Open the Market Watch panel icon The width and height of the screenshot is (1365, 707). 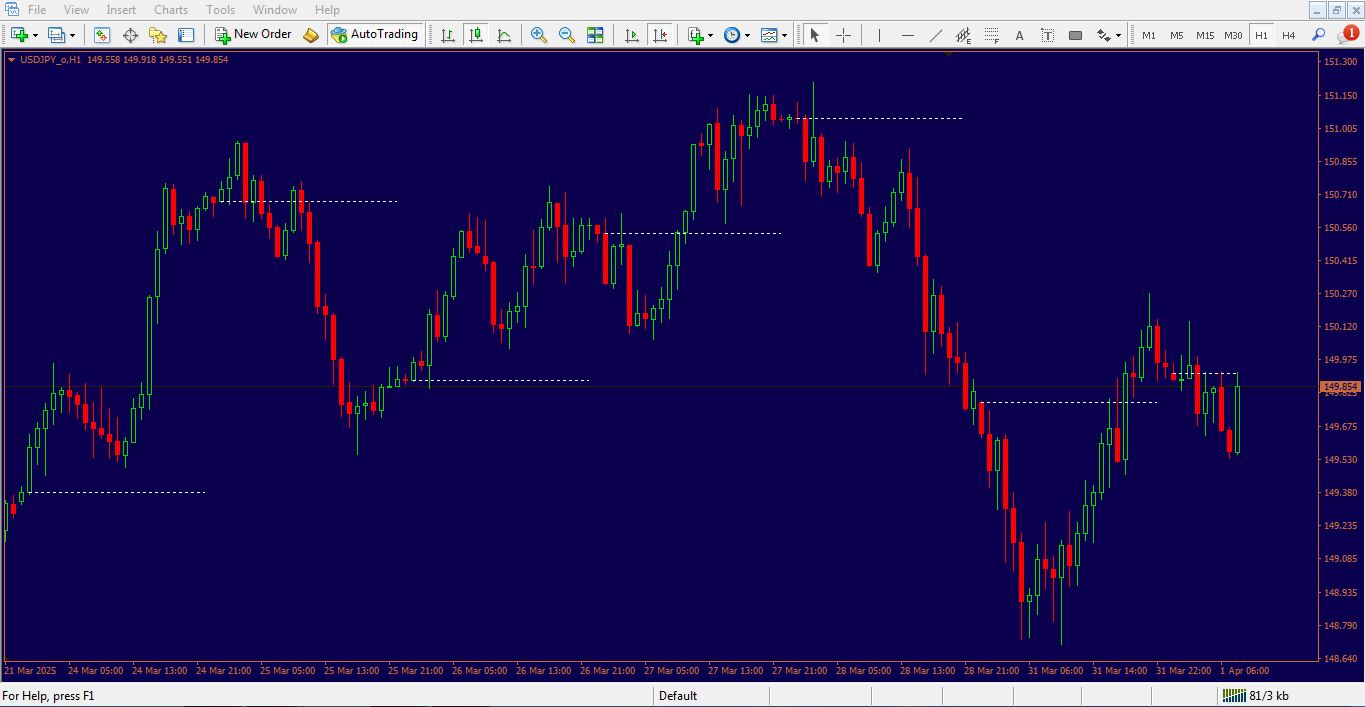[x=102, y=35]
